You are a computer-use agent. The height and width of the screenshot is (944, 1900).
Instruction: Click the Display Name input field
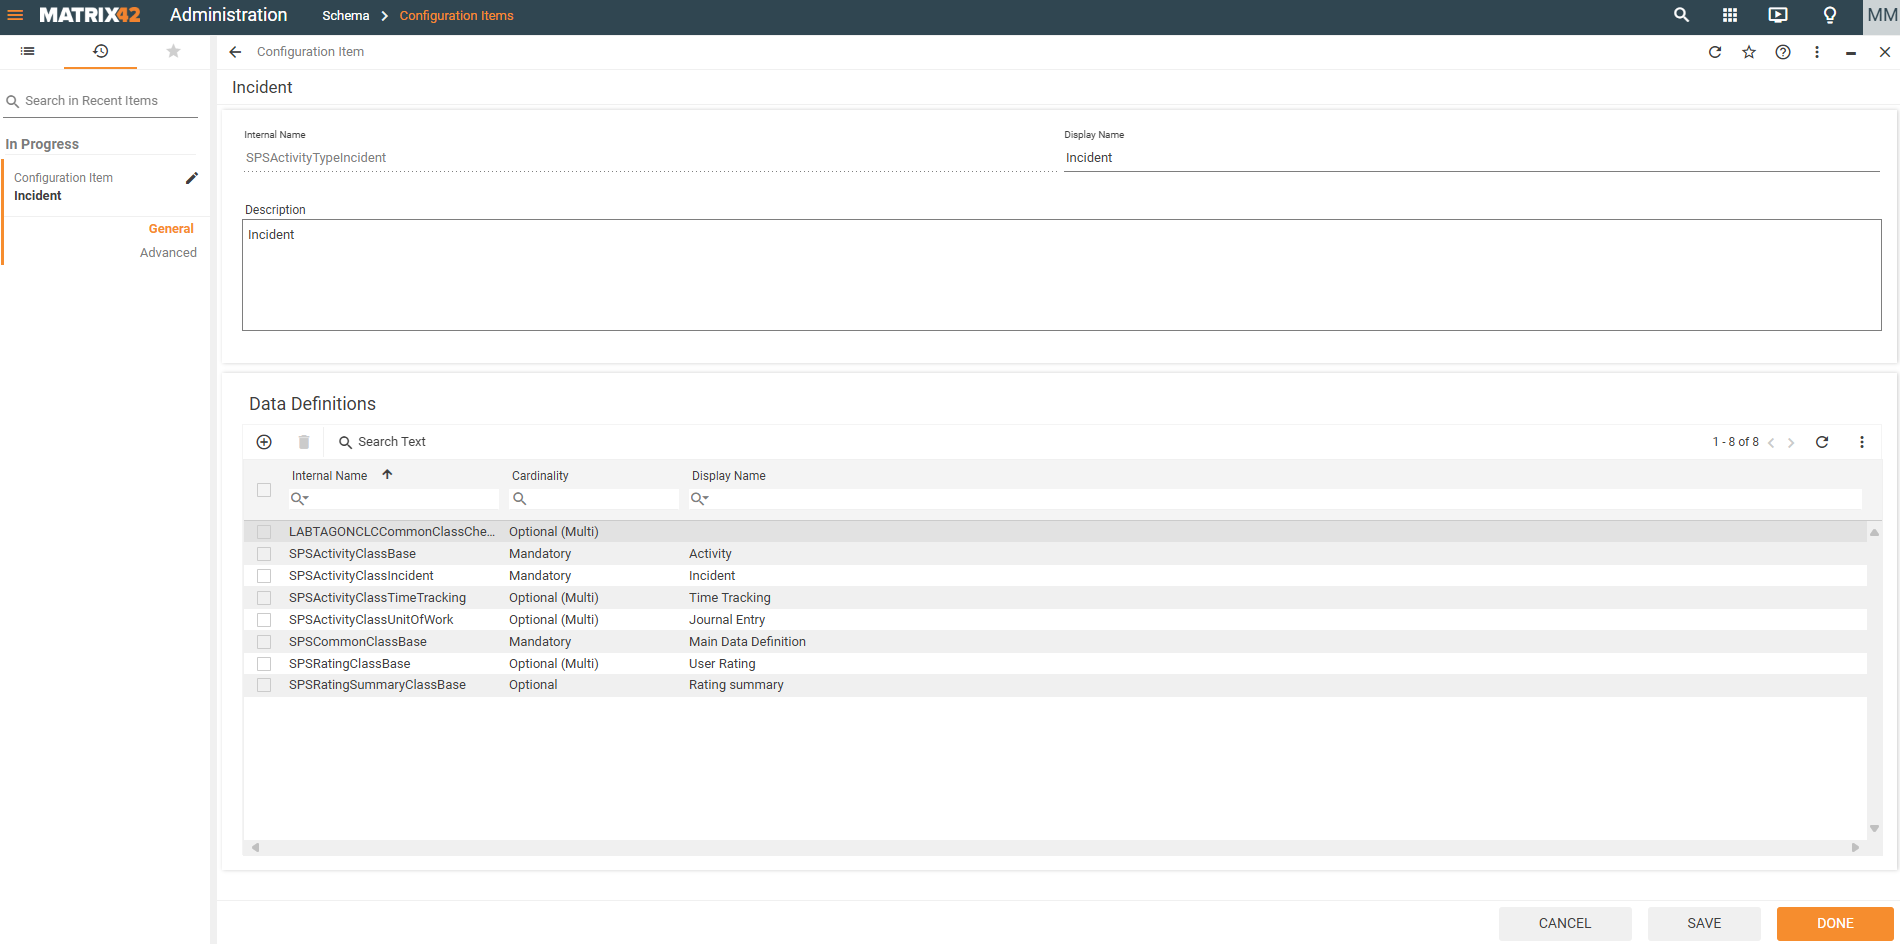coord(1472,158)
